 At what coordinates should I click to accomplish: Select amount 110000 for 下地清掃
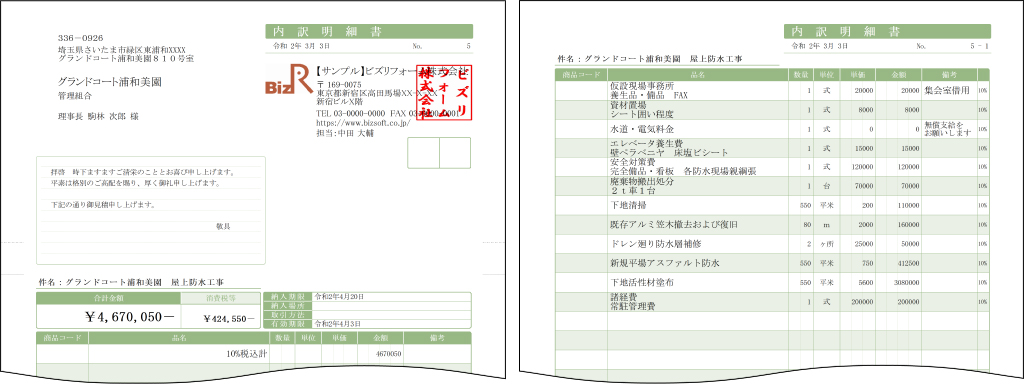pos(909,206)
